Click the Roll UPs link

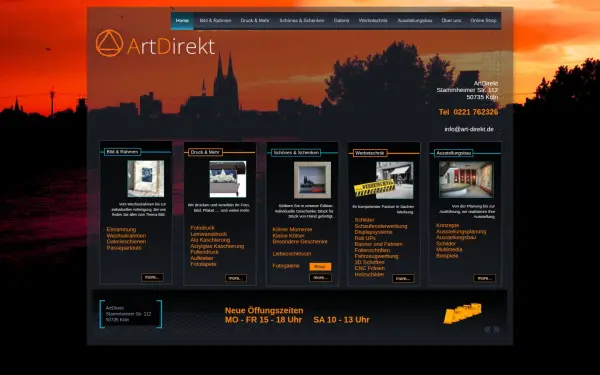(x=365, y=238)
